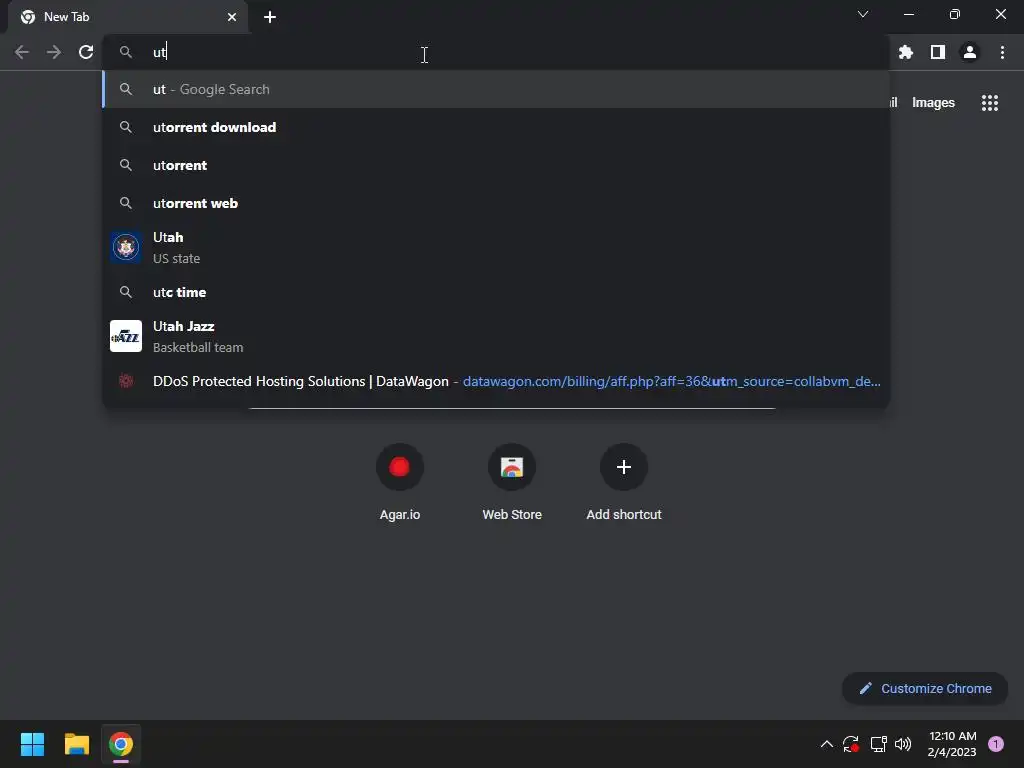1024x768 pixels.
Task: Select 'Utah US state' suggestion
Action: [x=496, y=248]
